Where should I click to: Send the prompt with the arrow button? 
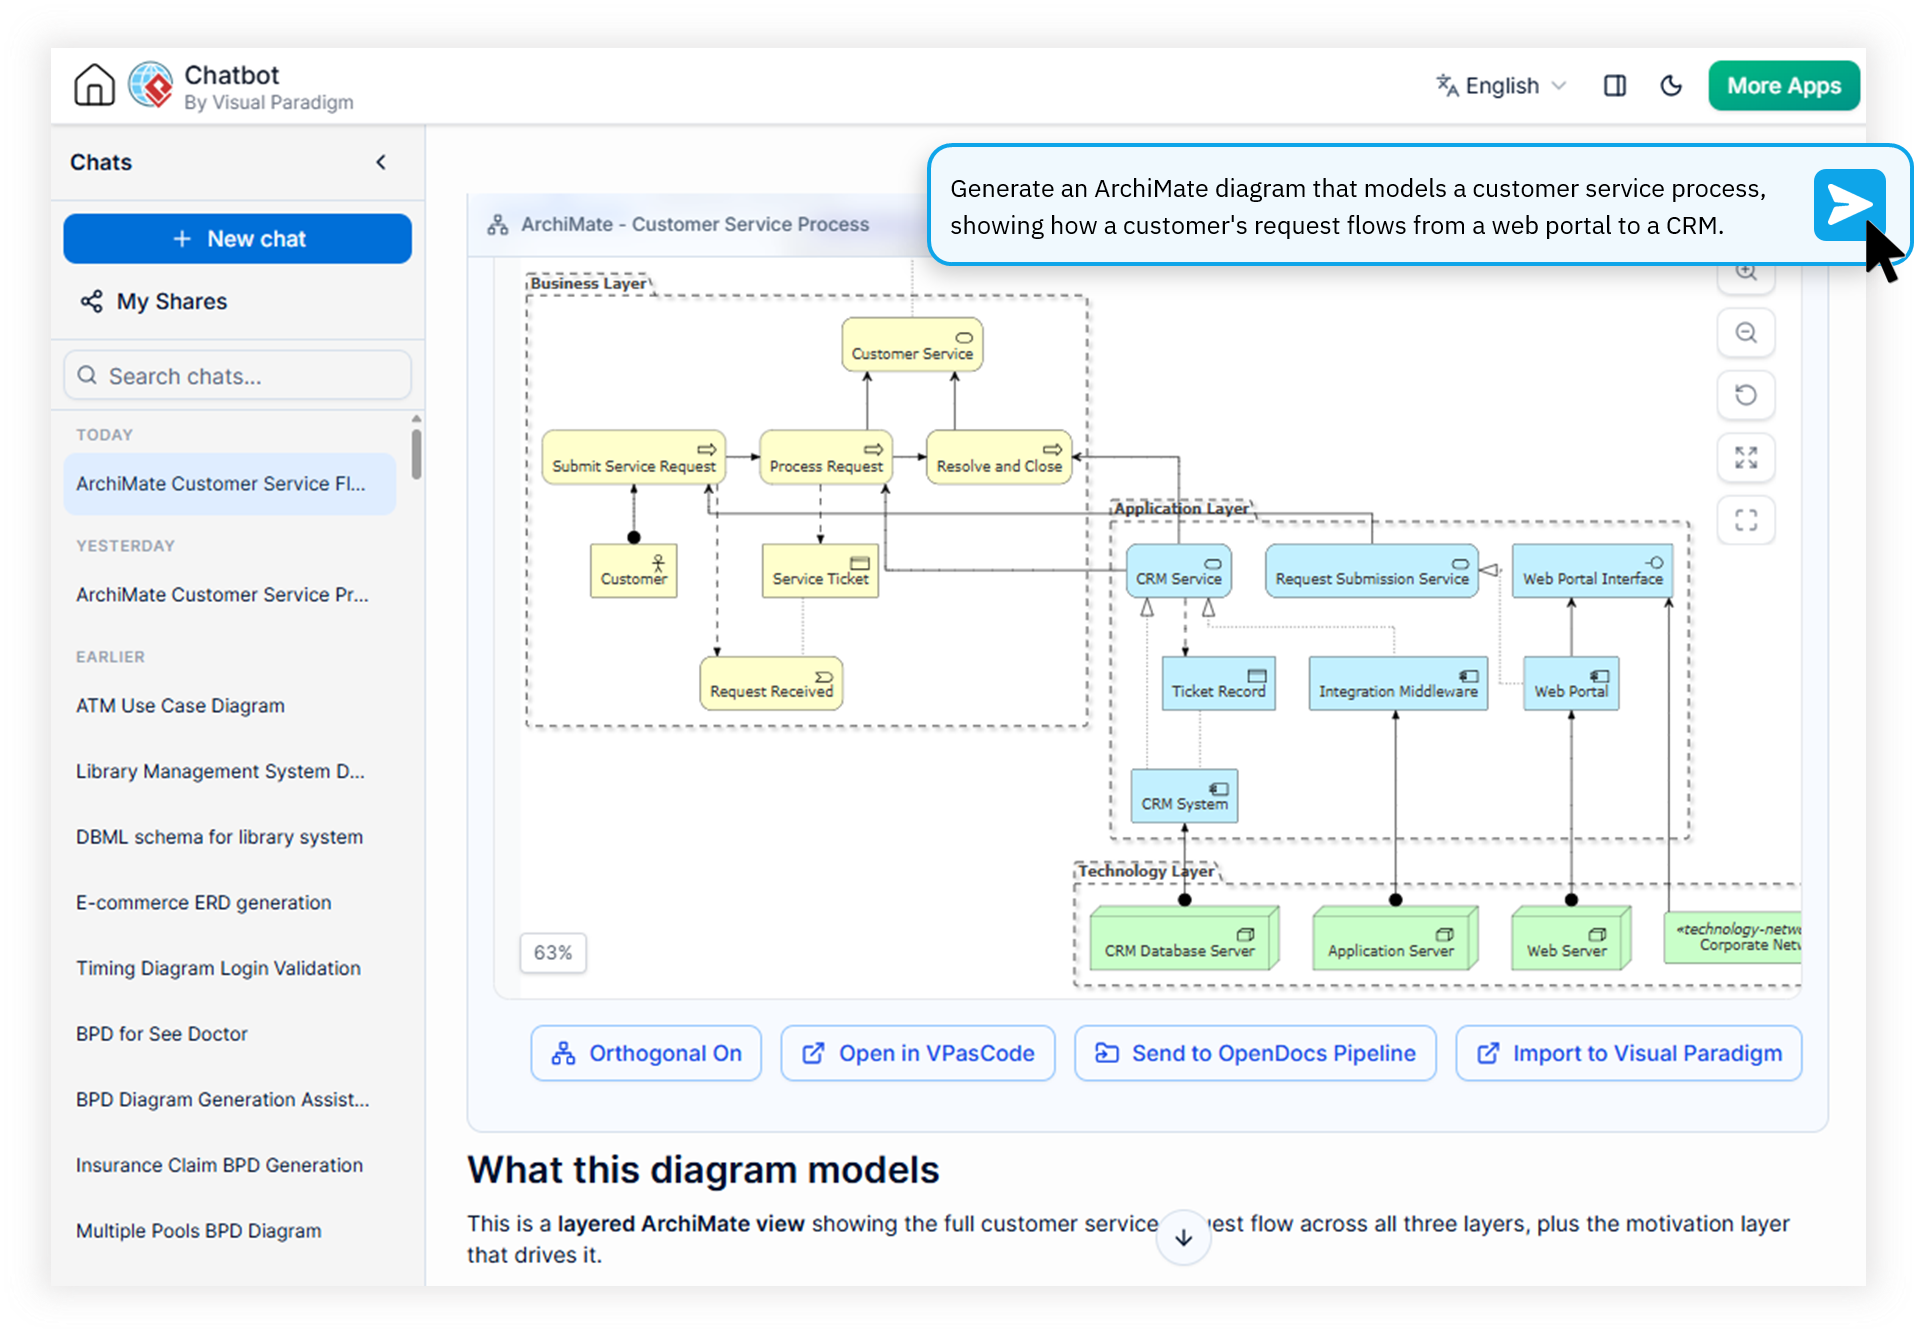[1849, 205]
